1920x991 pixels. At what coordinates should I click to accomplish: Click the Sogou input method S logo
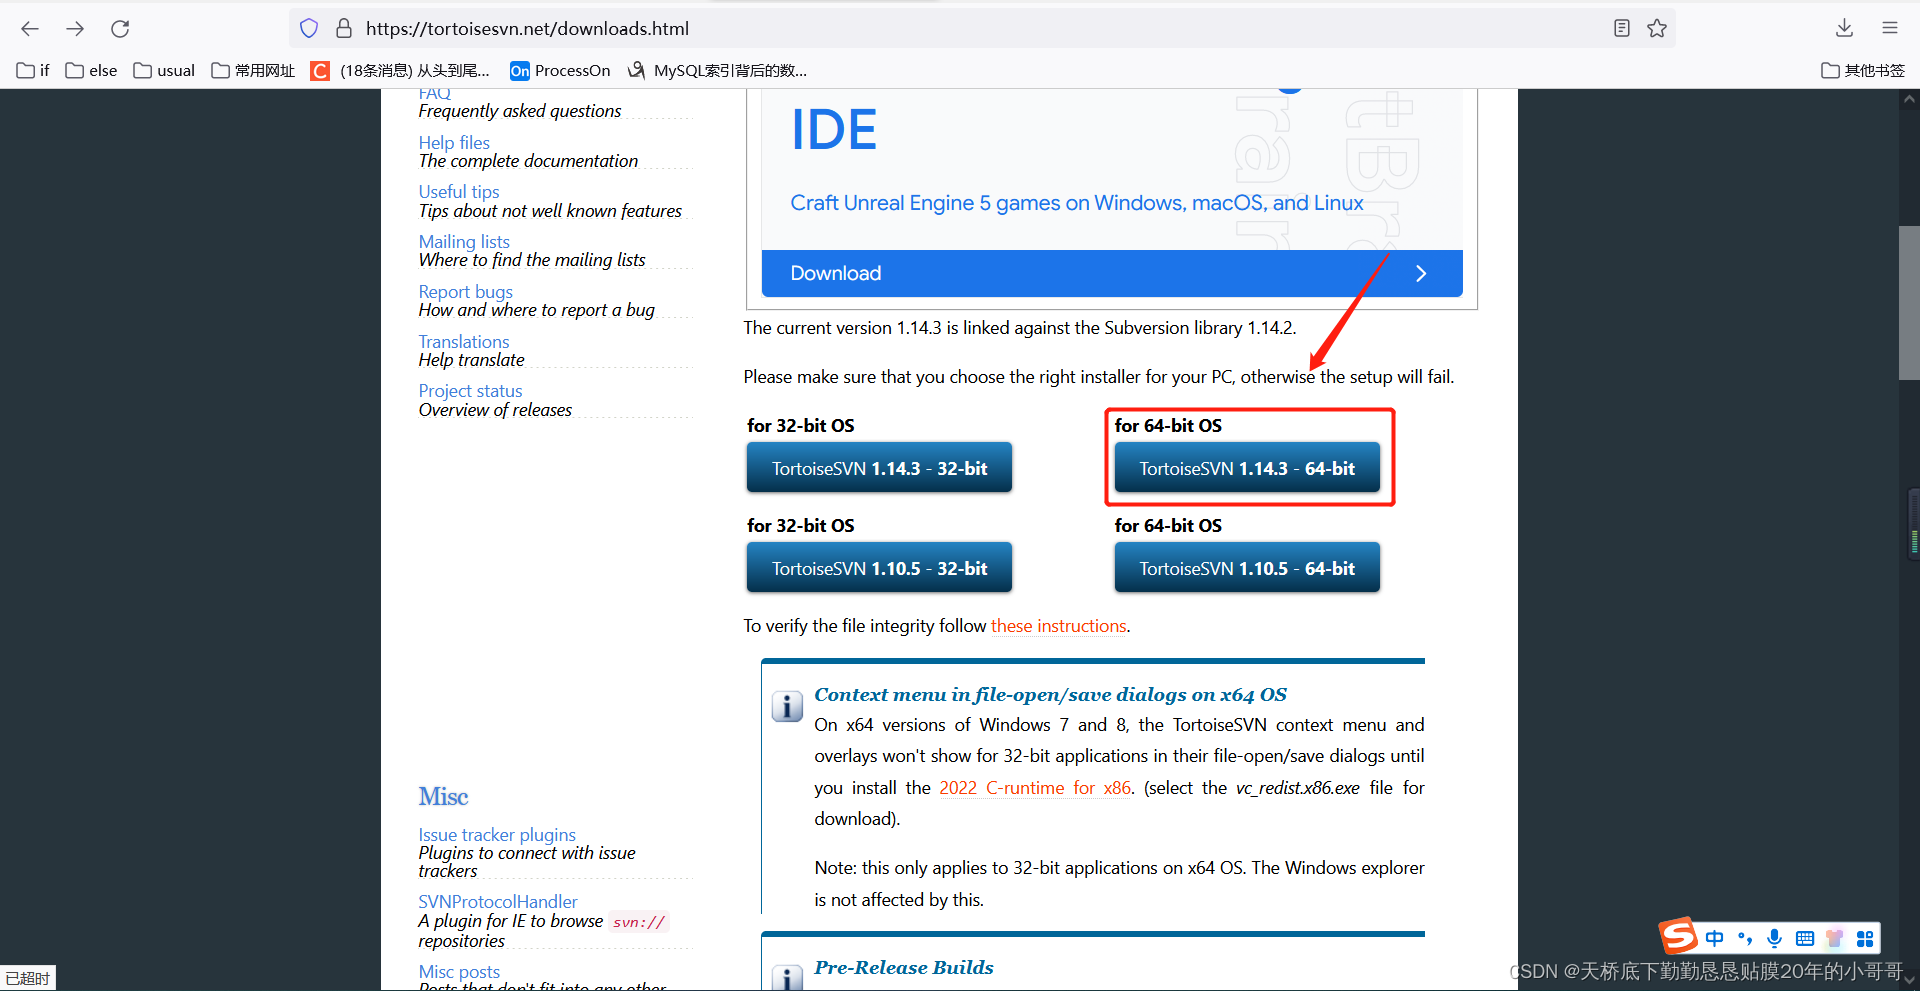1679,936
